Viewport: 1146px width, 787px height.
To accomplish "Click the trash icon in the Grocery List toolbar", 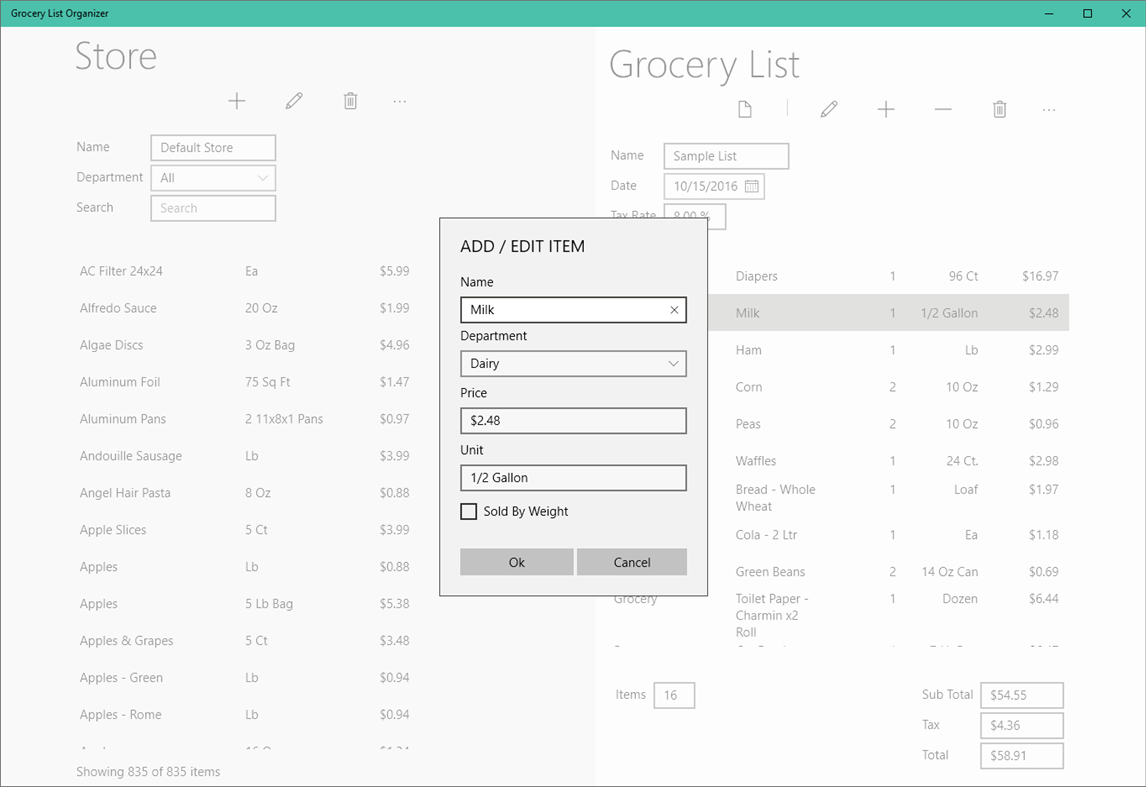I will click(999, 109).
